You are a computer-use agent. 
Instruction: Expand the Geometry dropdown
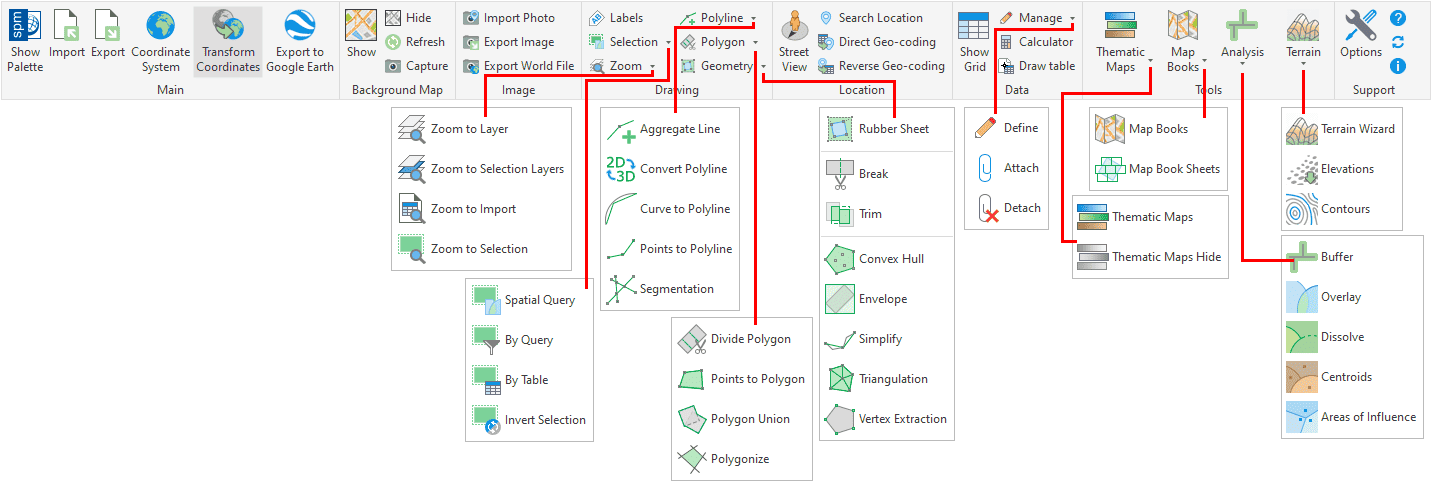point(763,67)
